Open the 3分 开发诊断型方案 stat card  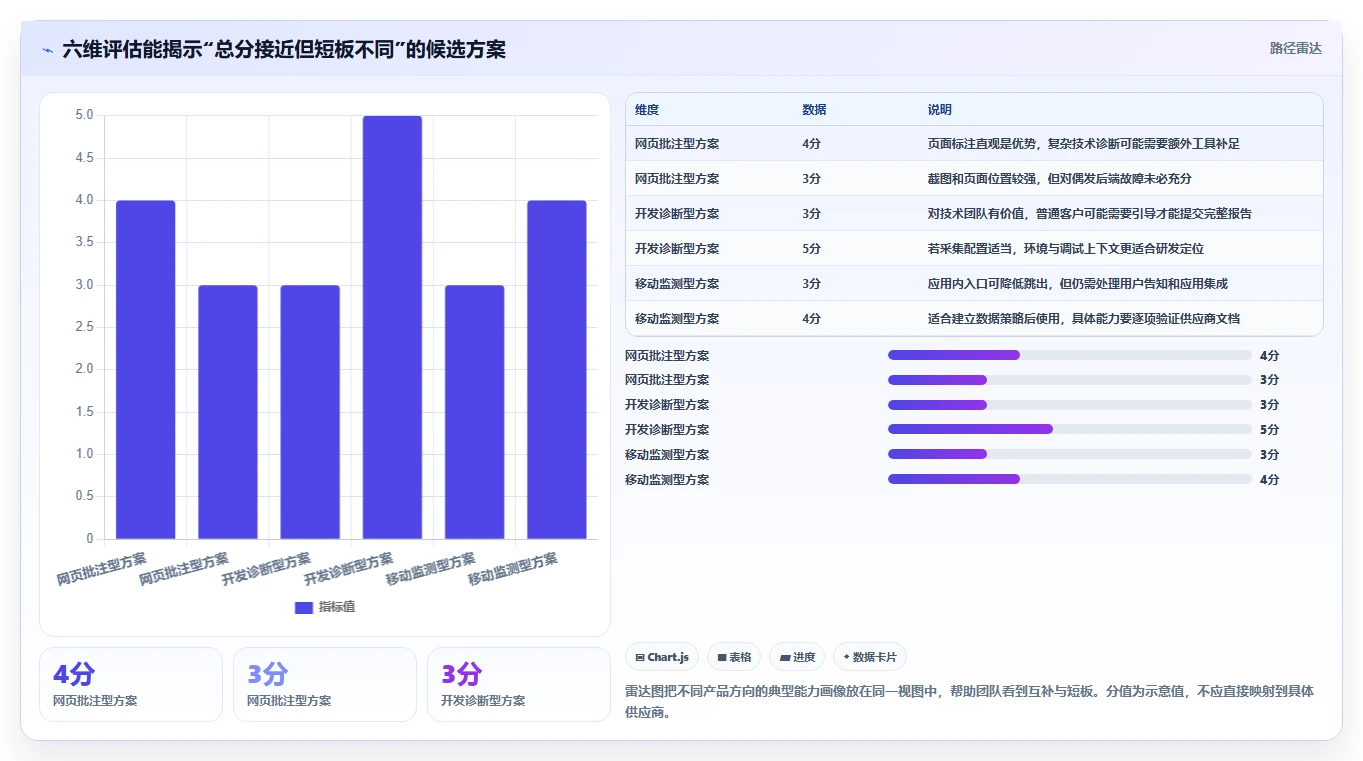point(519,684)
